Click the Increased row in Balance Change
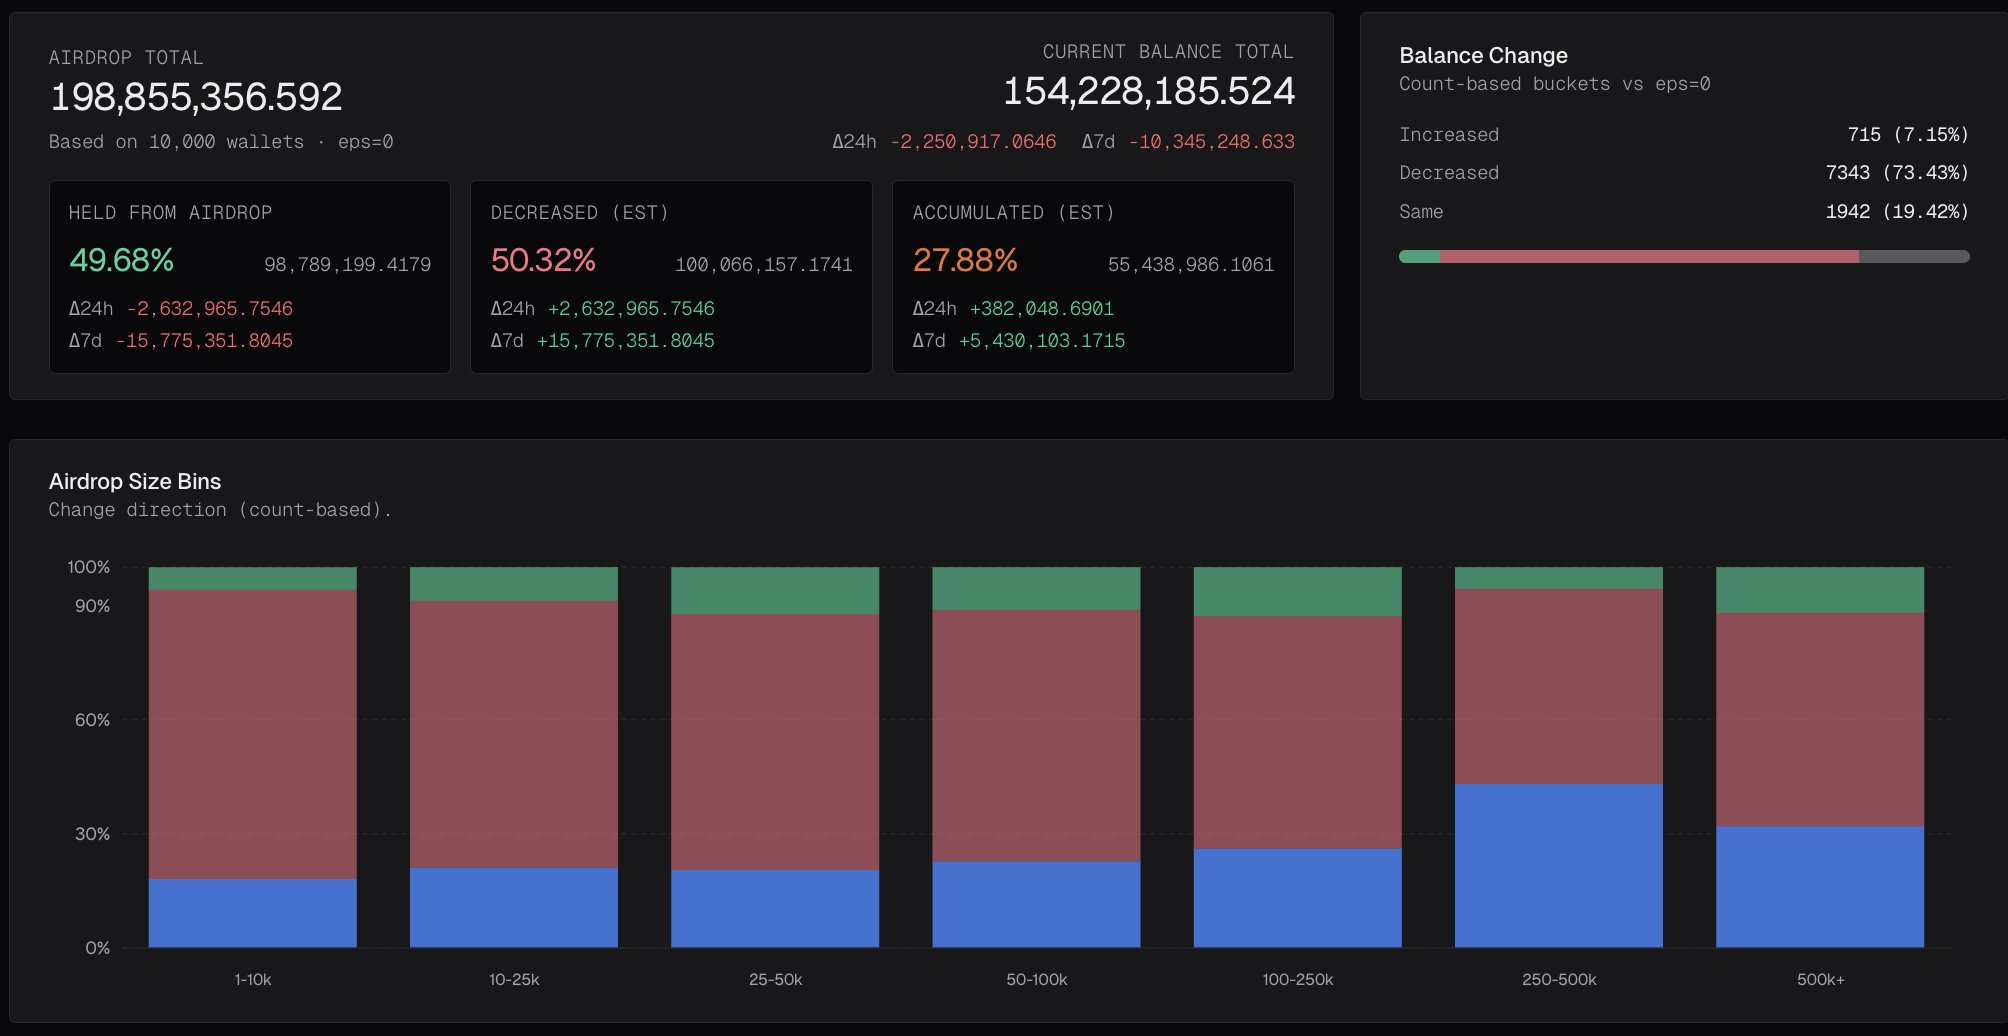 [x=1683, y=135]
